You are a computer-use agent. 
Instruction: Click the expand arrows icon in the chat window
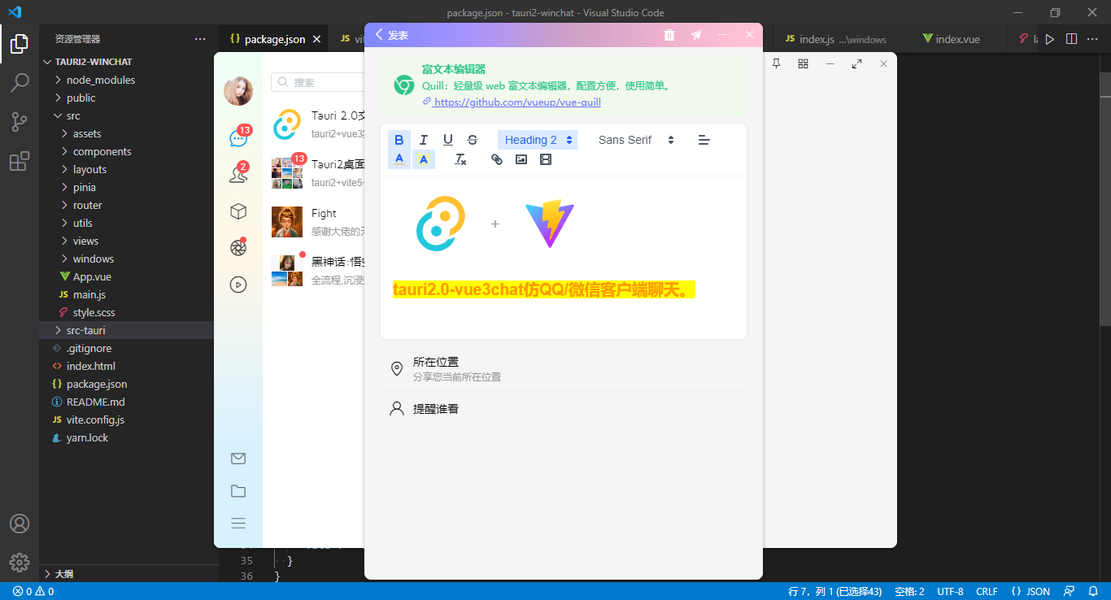tap(857, 64)
